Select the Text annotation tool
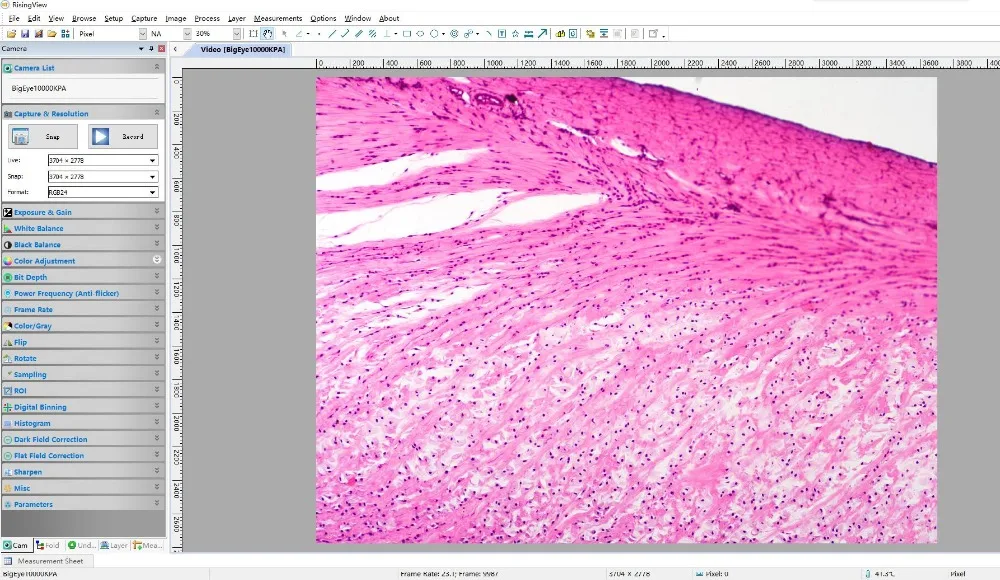Viewport: 1000px width, 580px height. (502, 34)
